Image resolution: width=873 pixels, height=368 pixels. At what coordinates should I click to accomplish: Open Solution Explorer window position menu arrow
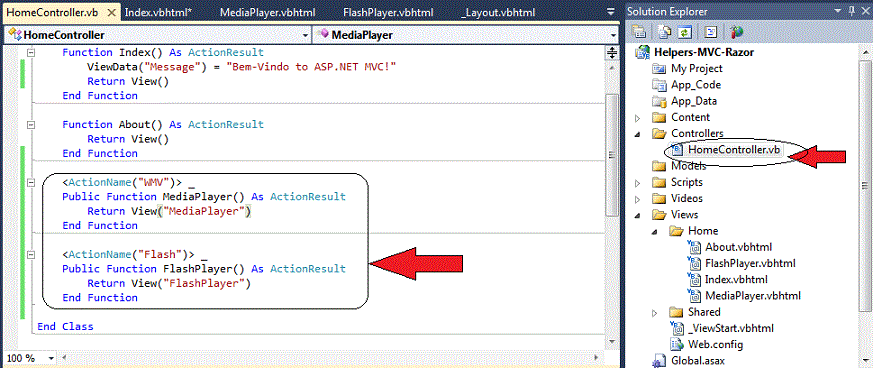click(838, 12)
